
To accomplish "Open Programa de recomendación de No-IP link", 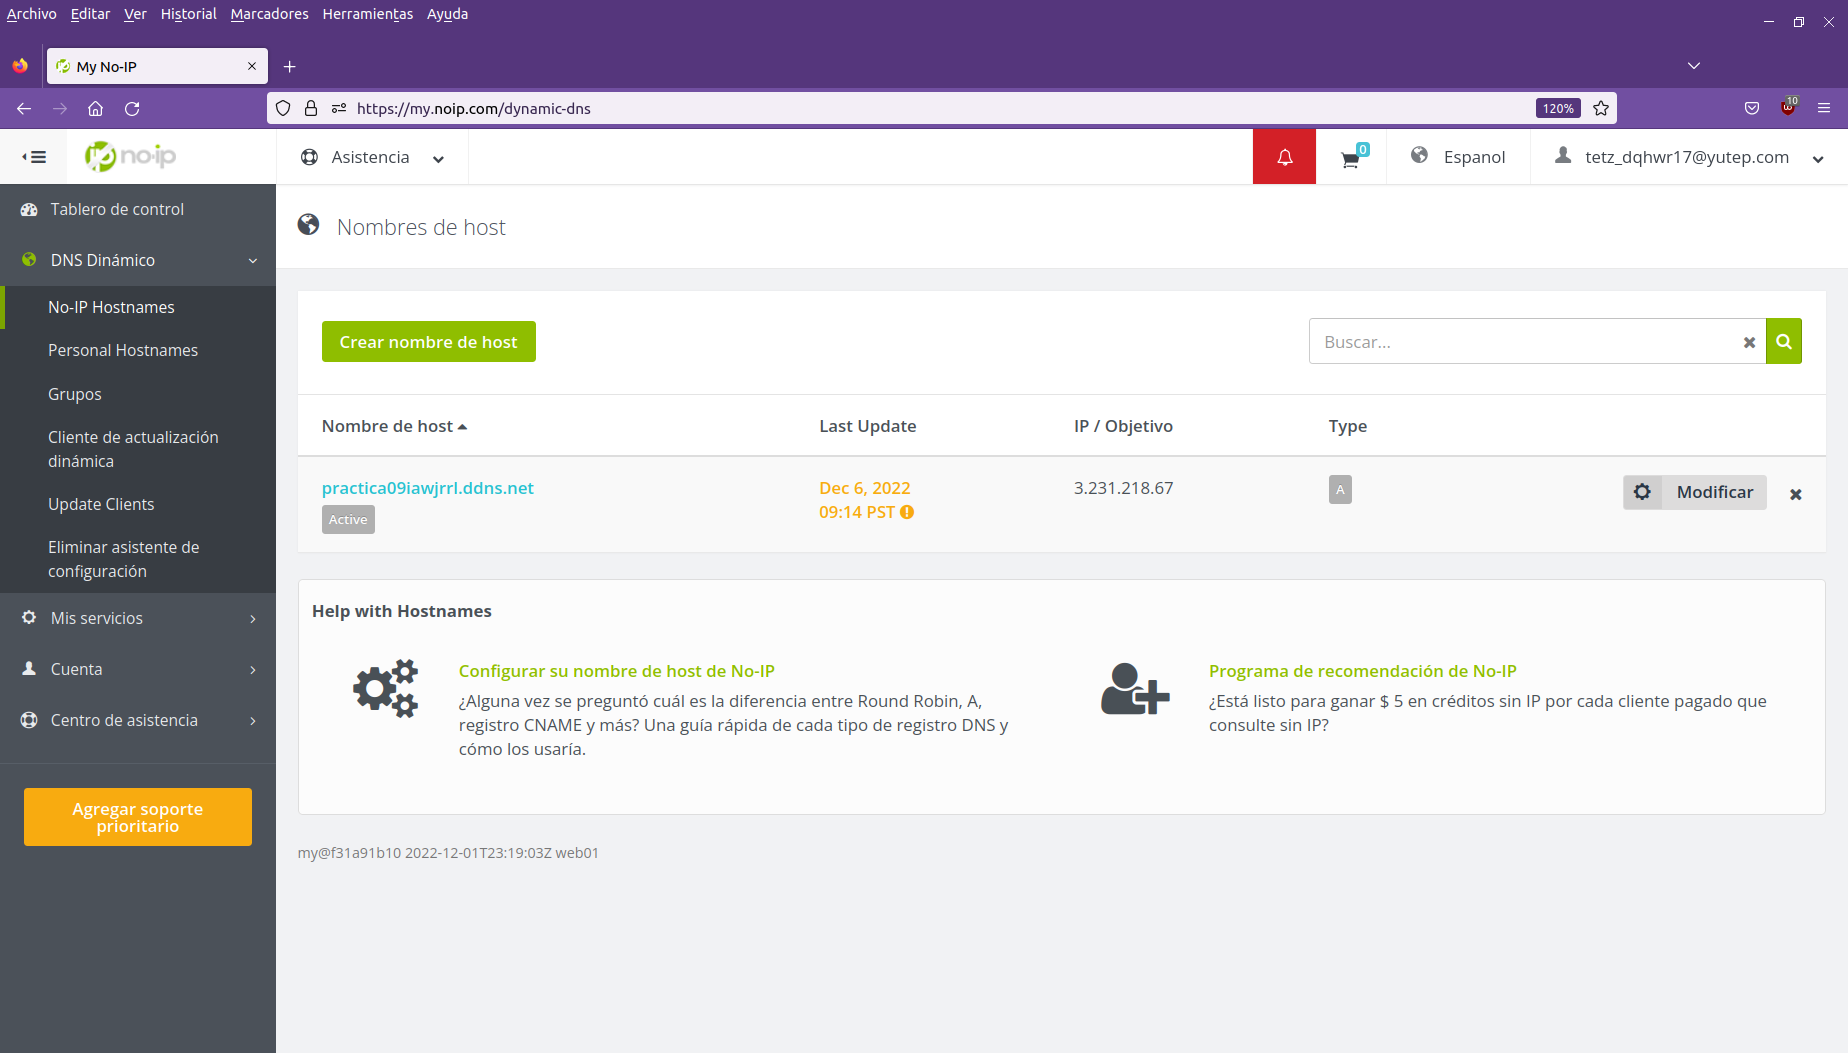I will pyautogui.click(x=1362, y=671).
